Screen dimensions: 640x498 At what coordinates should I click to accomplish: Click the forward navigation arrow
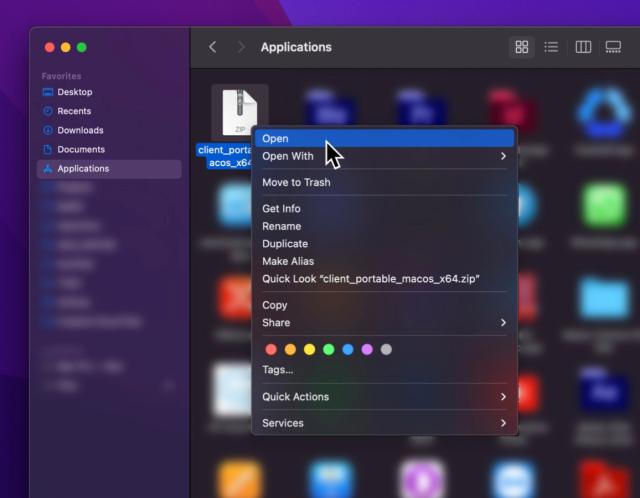241,47
